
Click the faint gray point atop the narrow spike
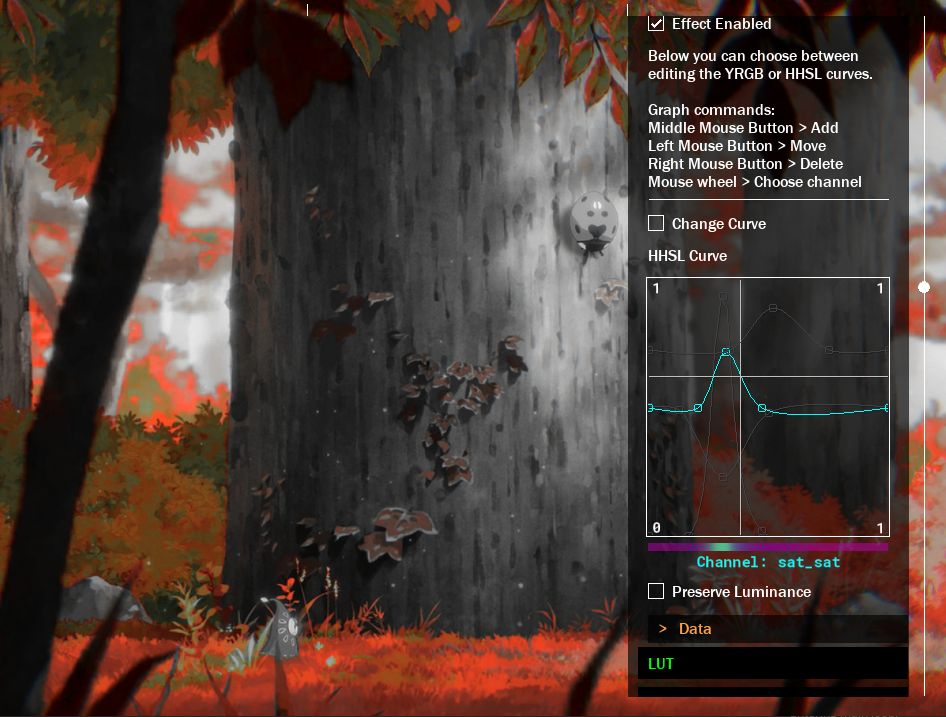[723, 296]
